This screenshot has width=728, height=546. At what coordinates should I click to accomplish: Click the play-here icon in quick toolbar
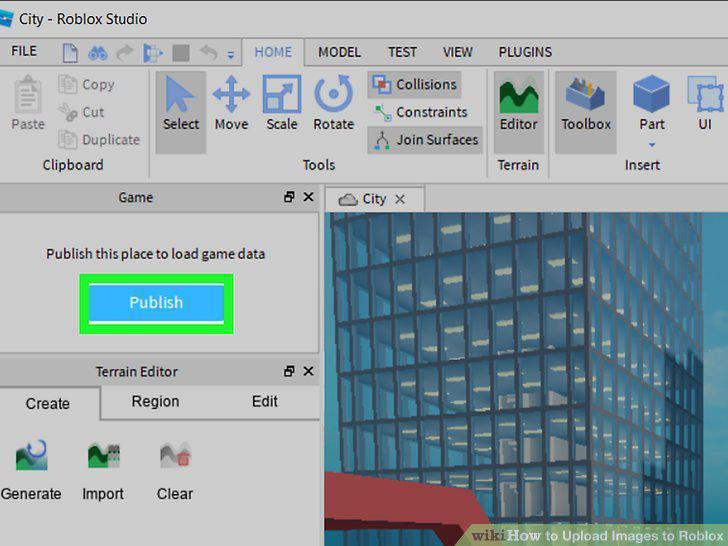coord(153,53)
